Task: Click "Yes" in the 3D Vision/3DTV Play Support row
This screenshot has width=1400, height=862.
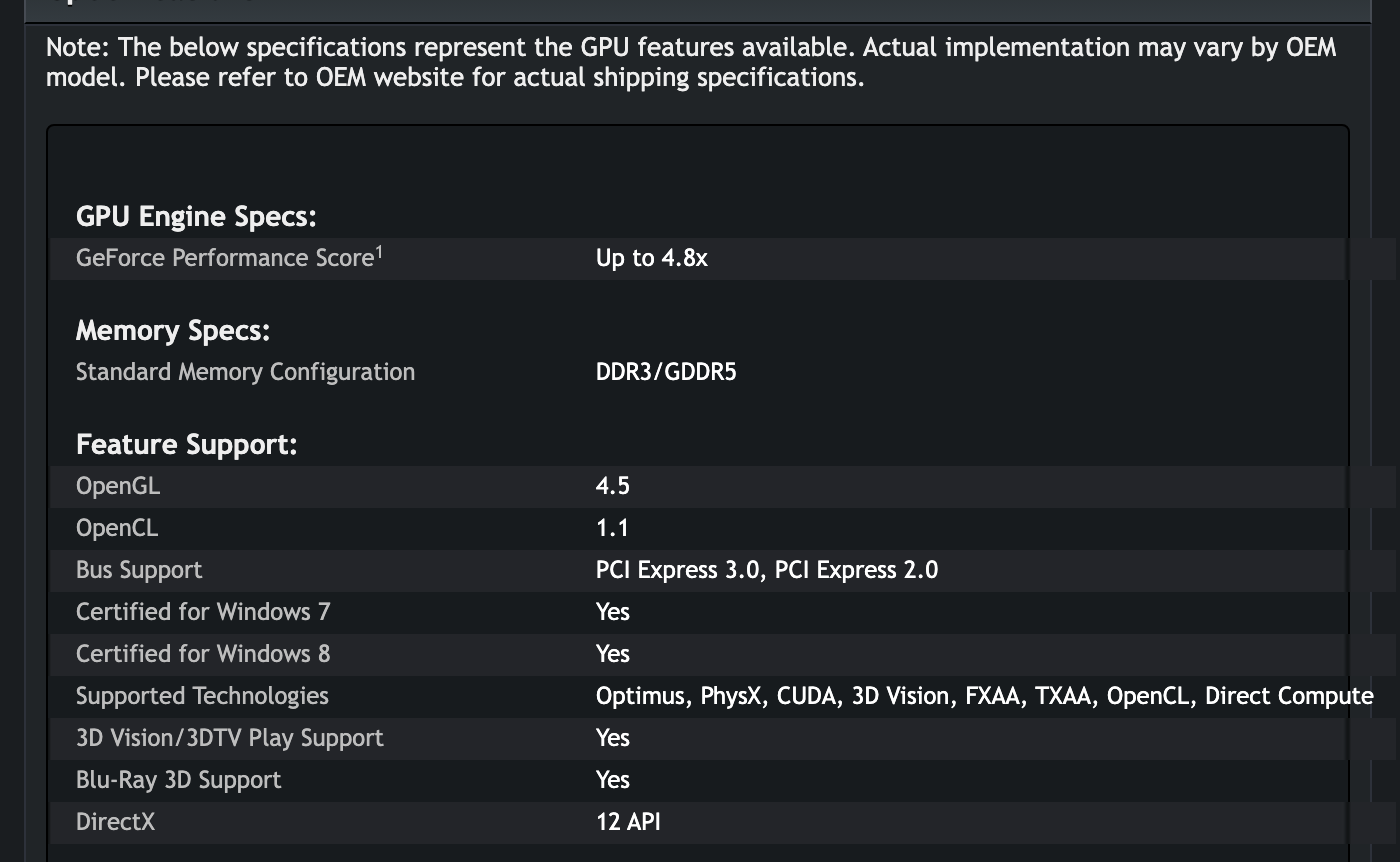Action: 613,738
